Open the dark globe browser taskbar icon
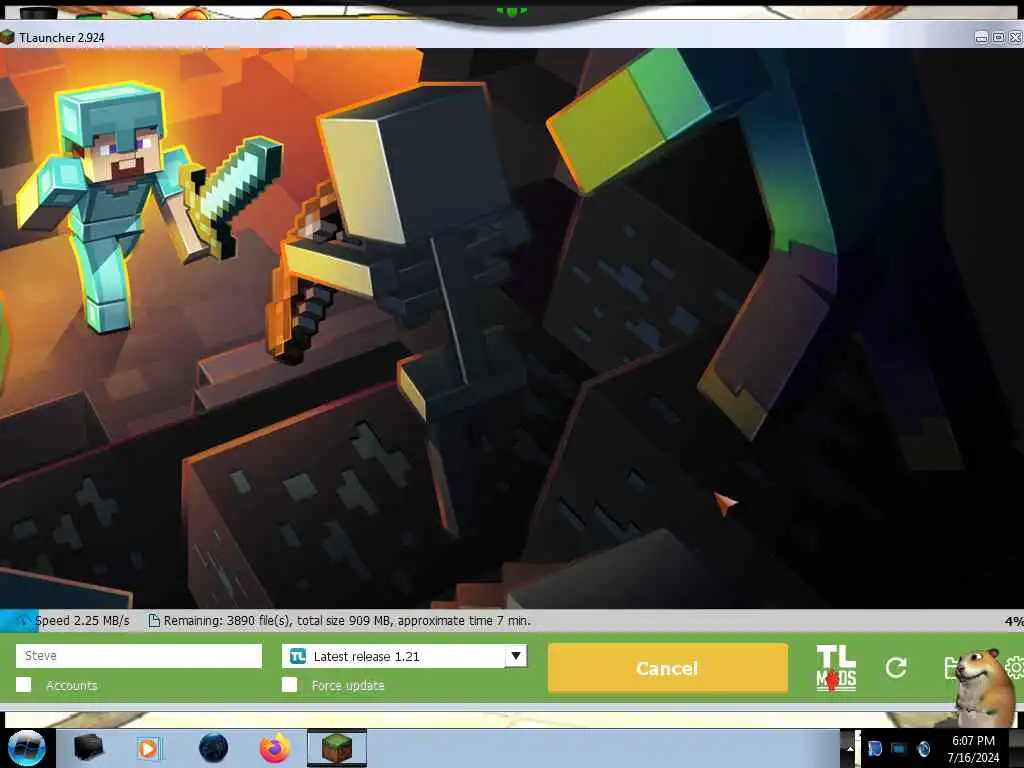The image size is (1024, 768). pos(214,748)
